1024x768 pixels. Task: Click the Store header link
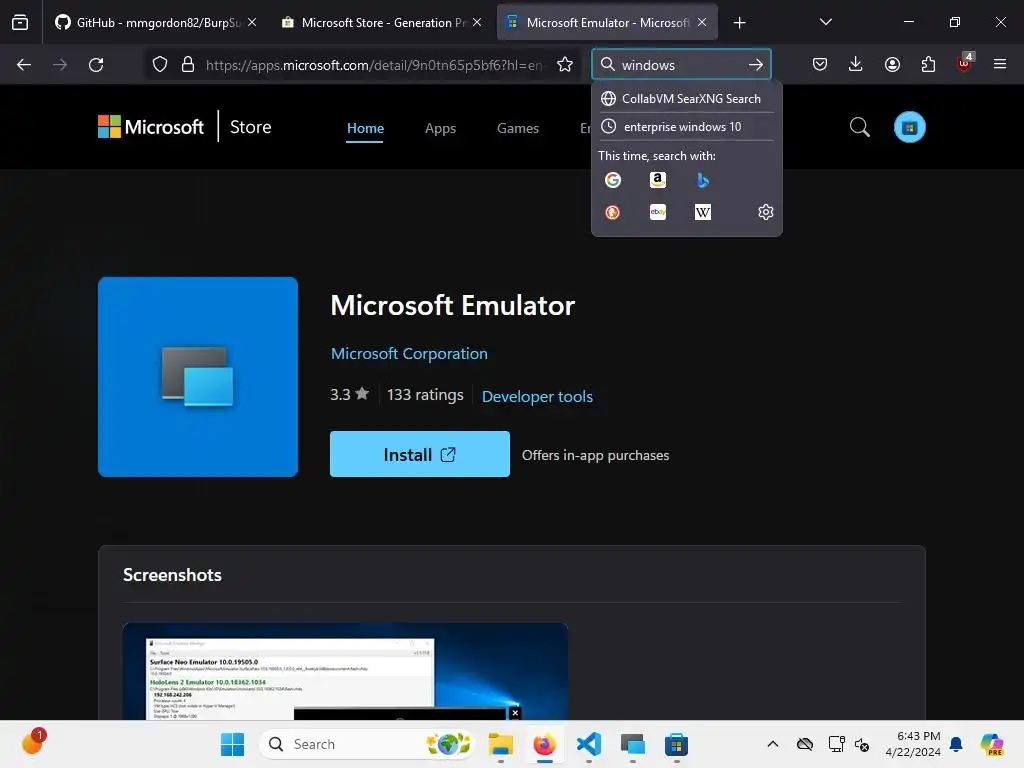250,127
